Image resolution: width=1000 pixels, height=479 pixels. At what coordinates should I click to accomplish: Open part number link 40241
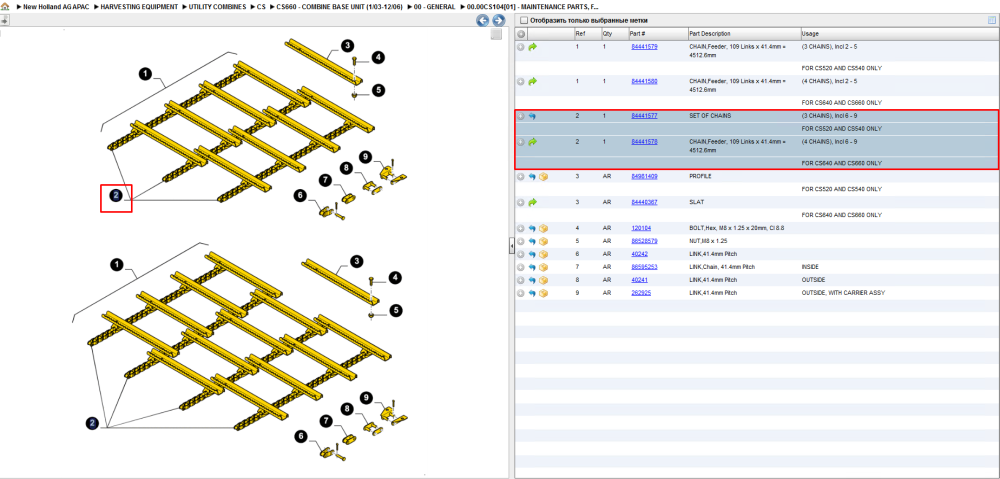pyautogui.click(x=639, y=280)
